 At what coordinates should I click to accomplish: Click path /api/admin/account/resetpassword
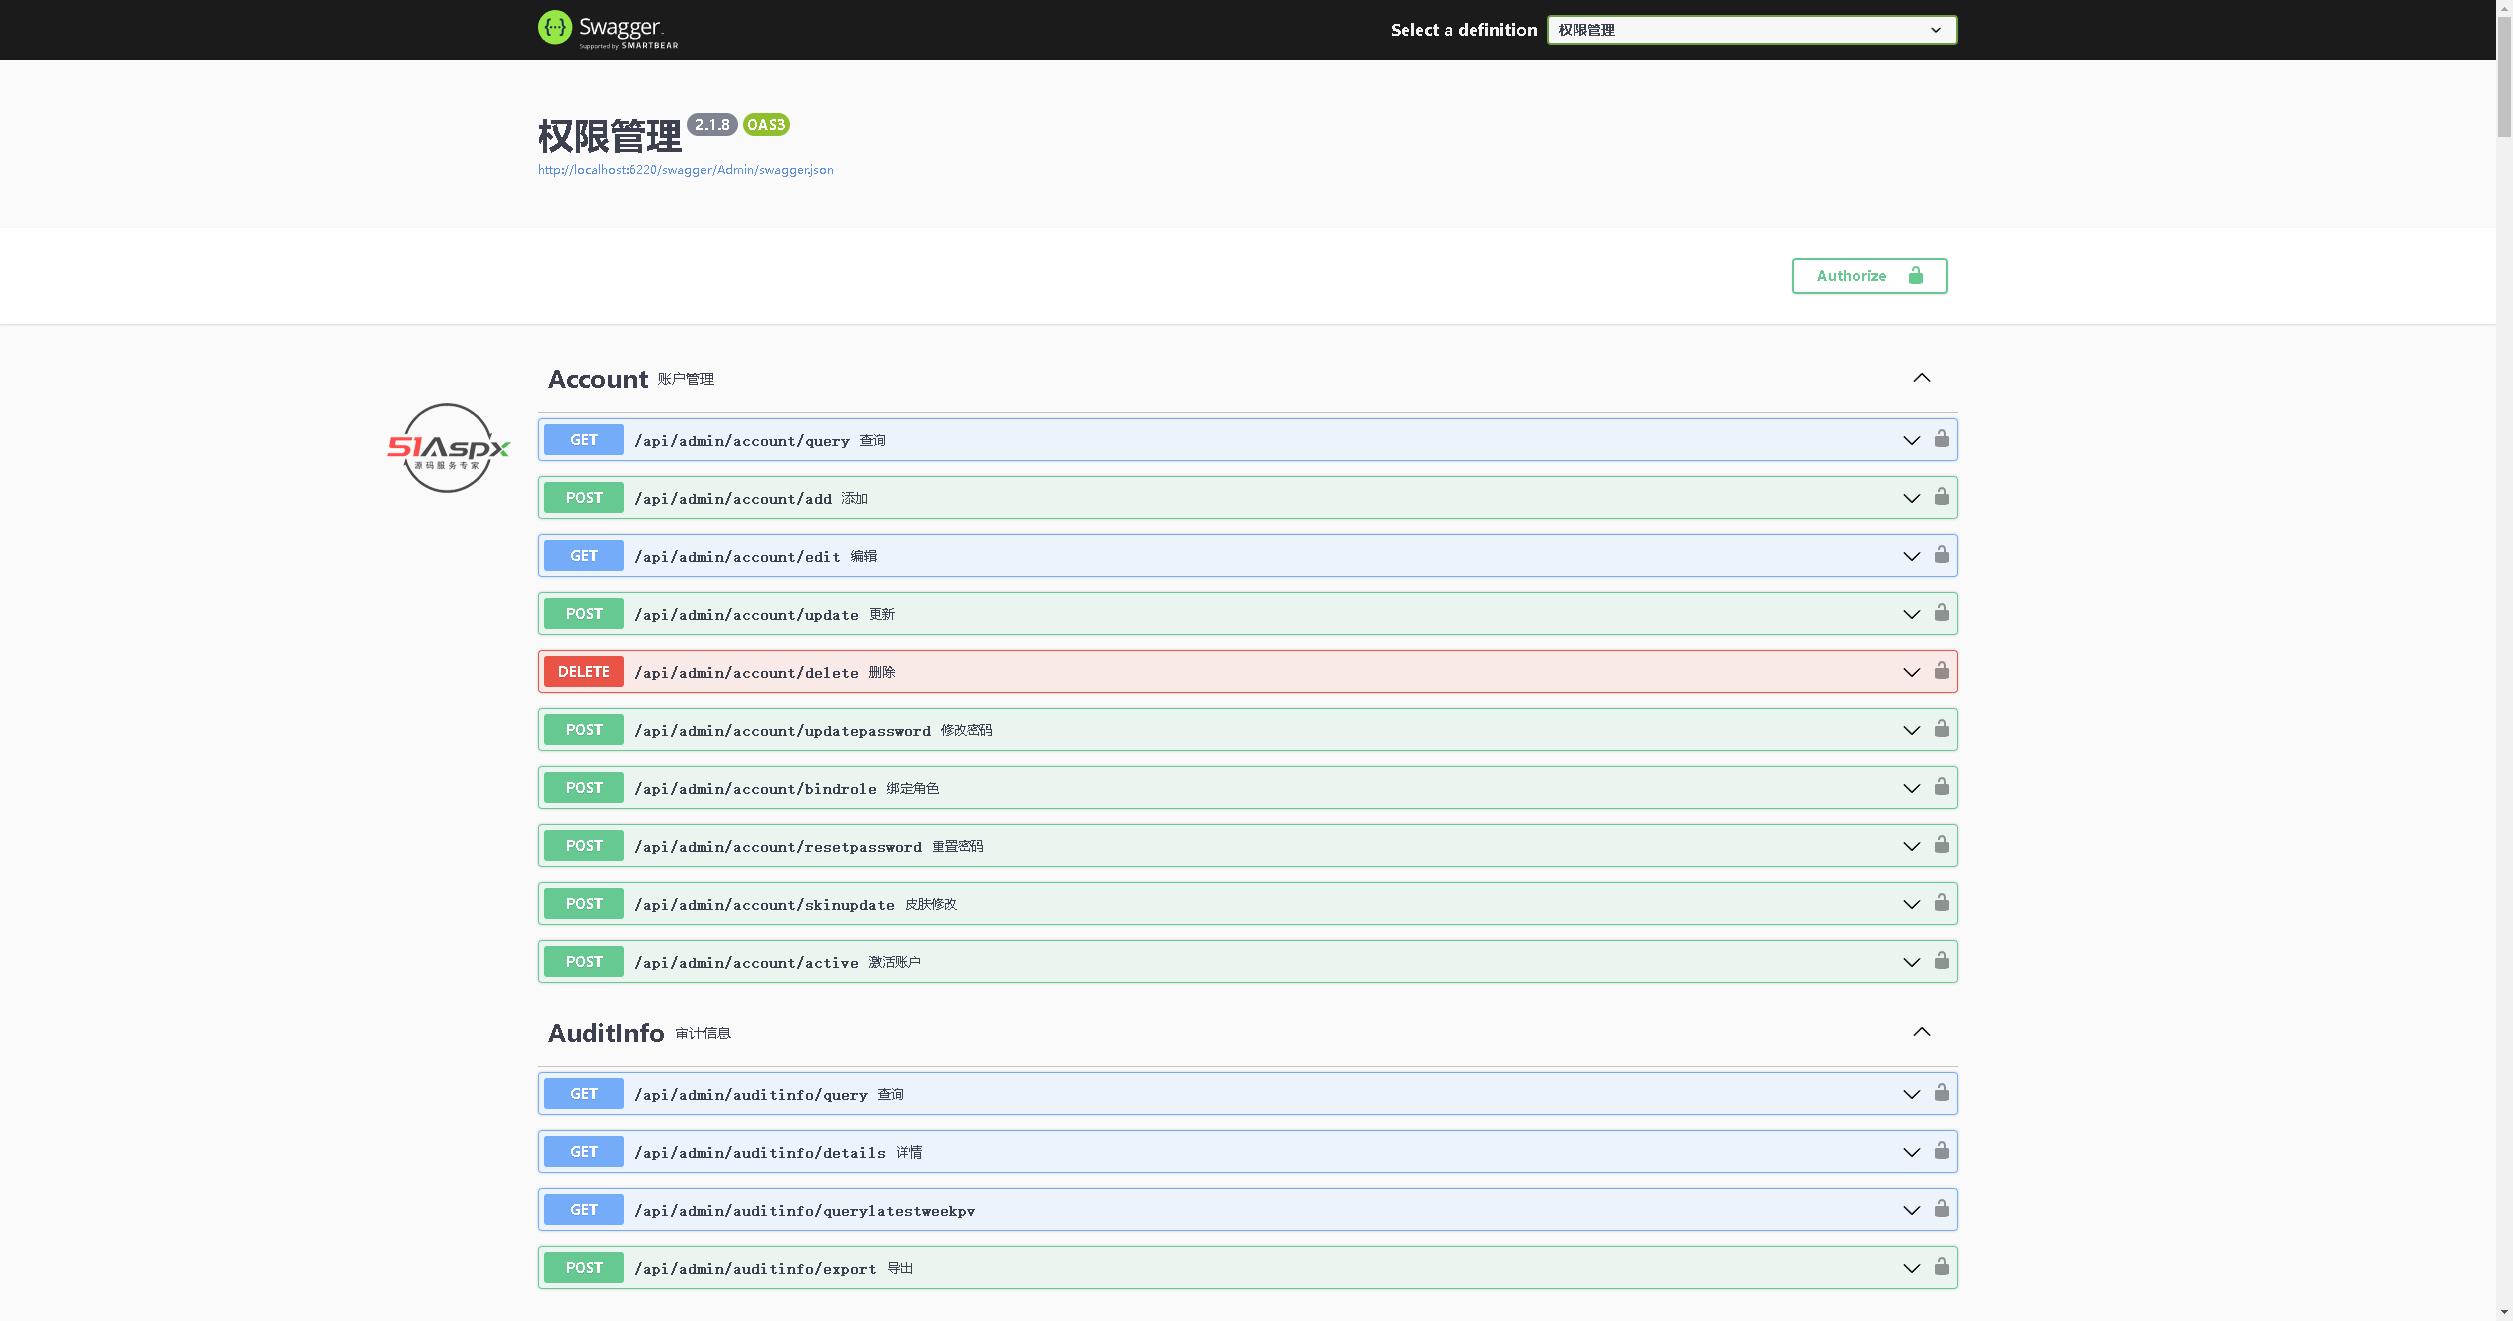click(x=778, y=847)
